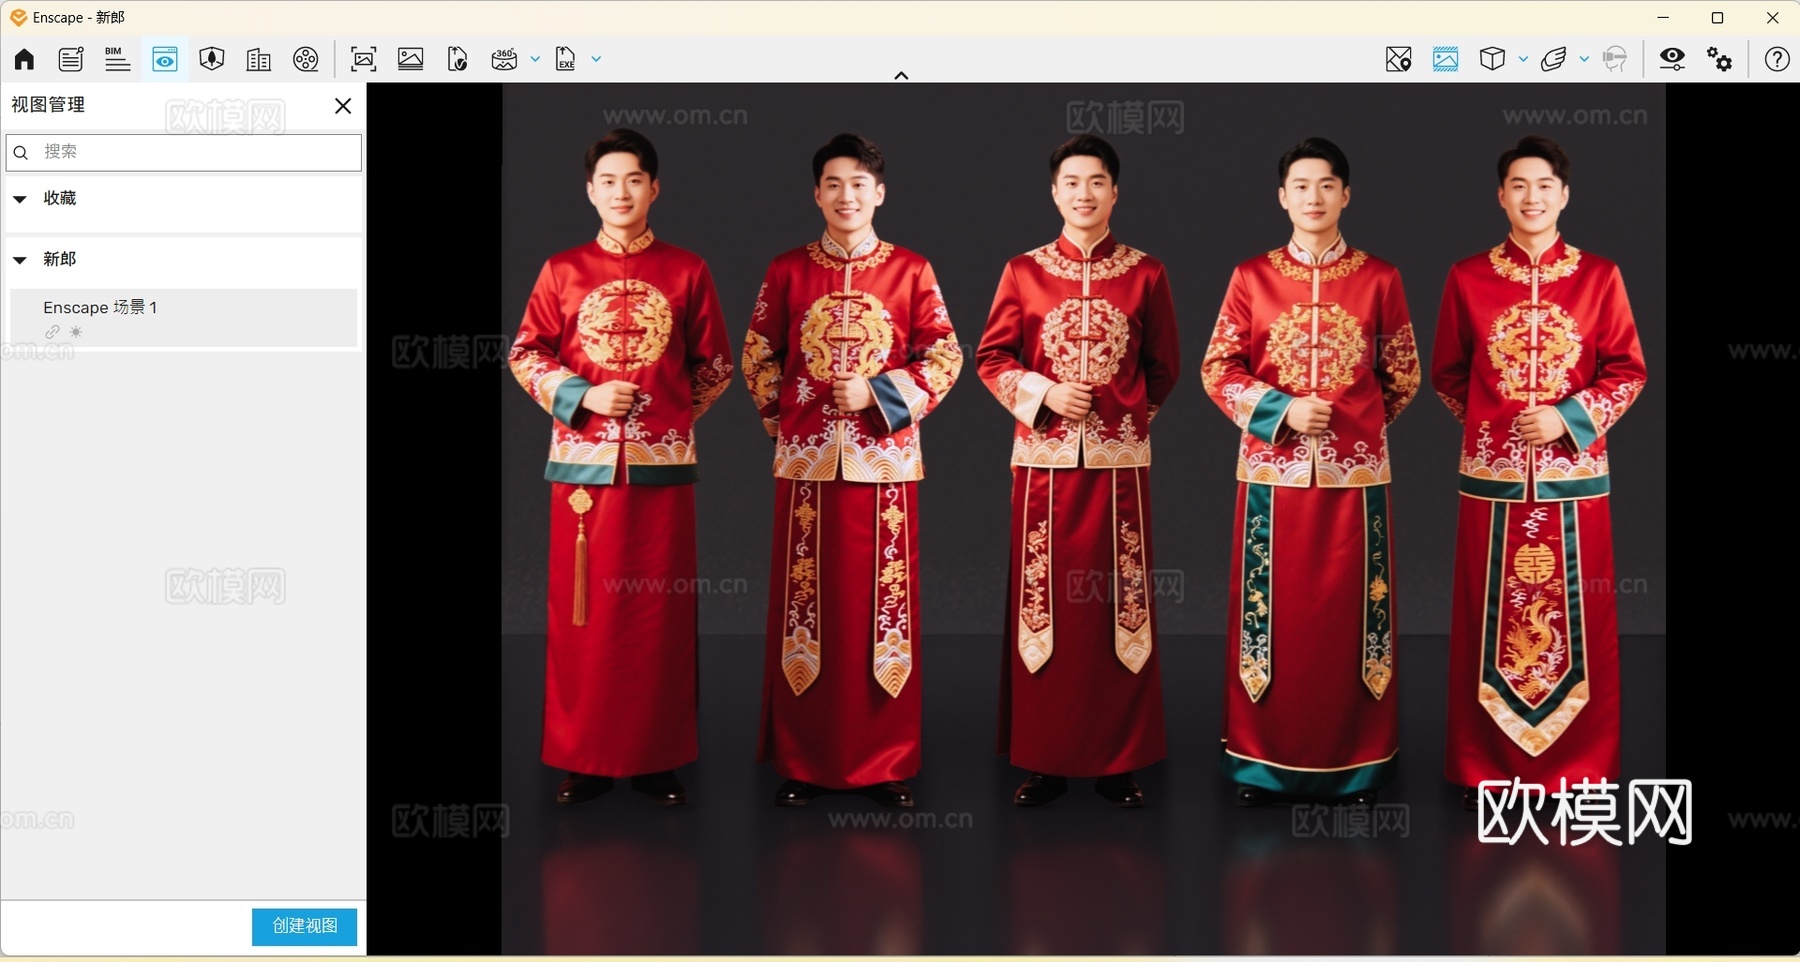This screenshot has height=962, width=1800.
Task: Open the video editor film reel
Action: click(x=306, y=59)
